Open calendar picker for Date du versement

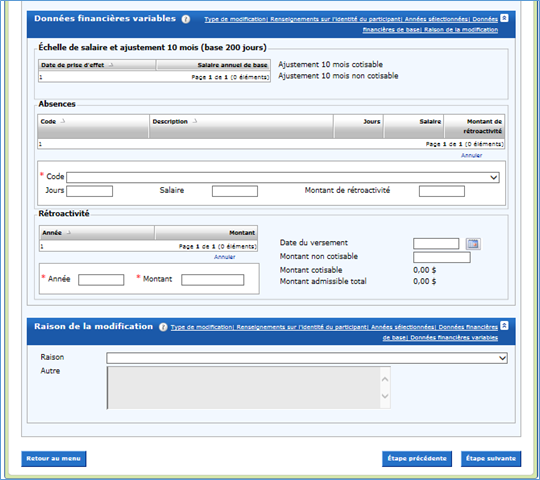(x=473, y=244)
